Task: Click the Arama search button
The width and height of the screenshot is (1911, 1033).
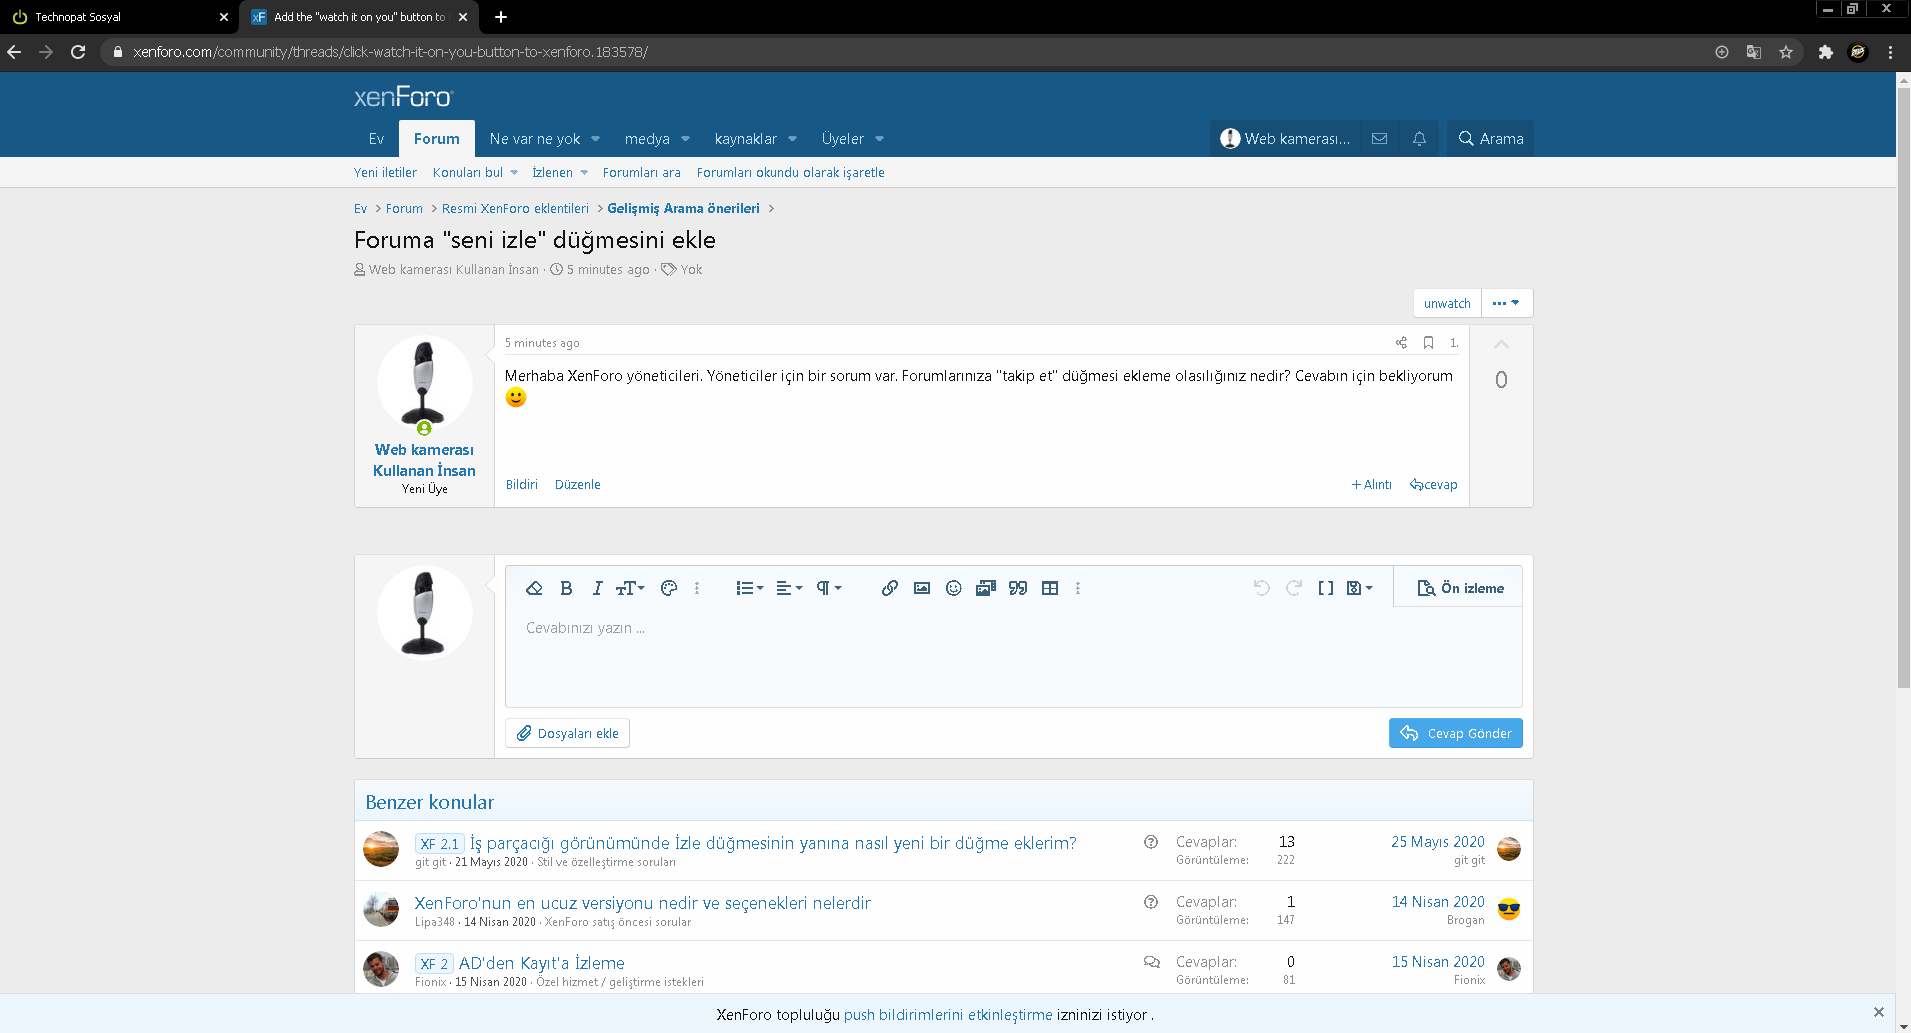Action: point(1490,139)
